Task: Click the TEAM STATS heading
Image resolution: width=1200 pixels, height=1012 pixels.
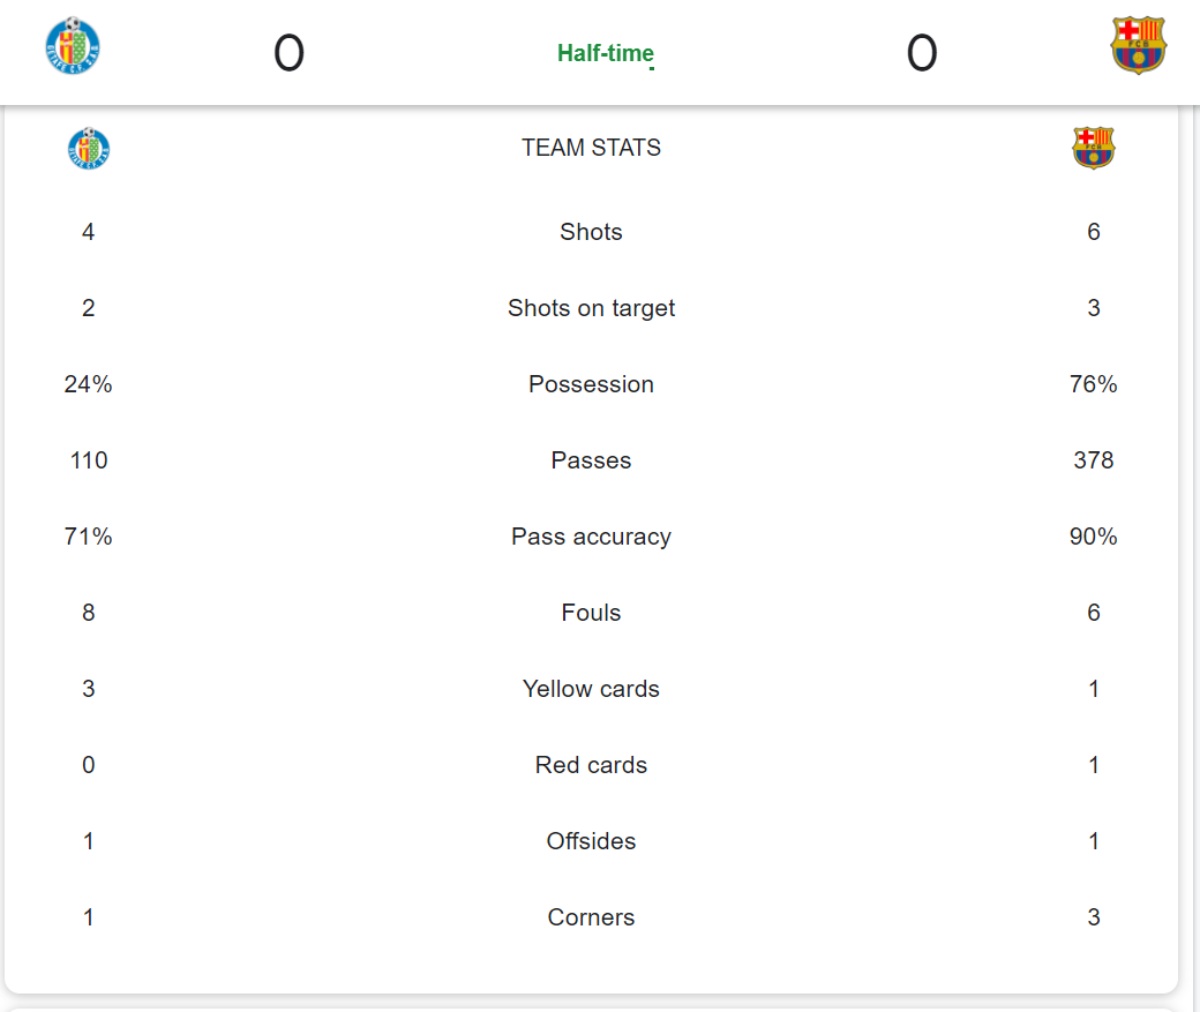Action: tap(591, 148)
